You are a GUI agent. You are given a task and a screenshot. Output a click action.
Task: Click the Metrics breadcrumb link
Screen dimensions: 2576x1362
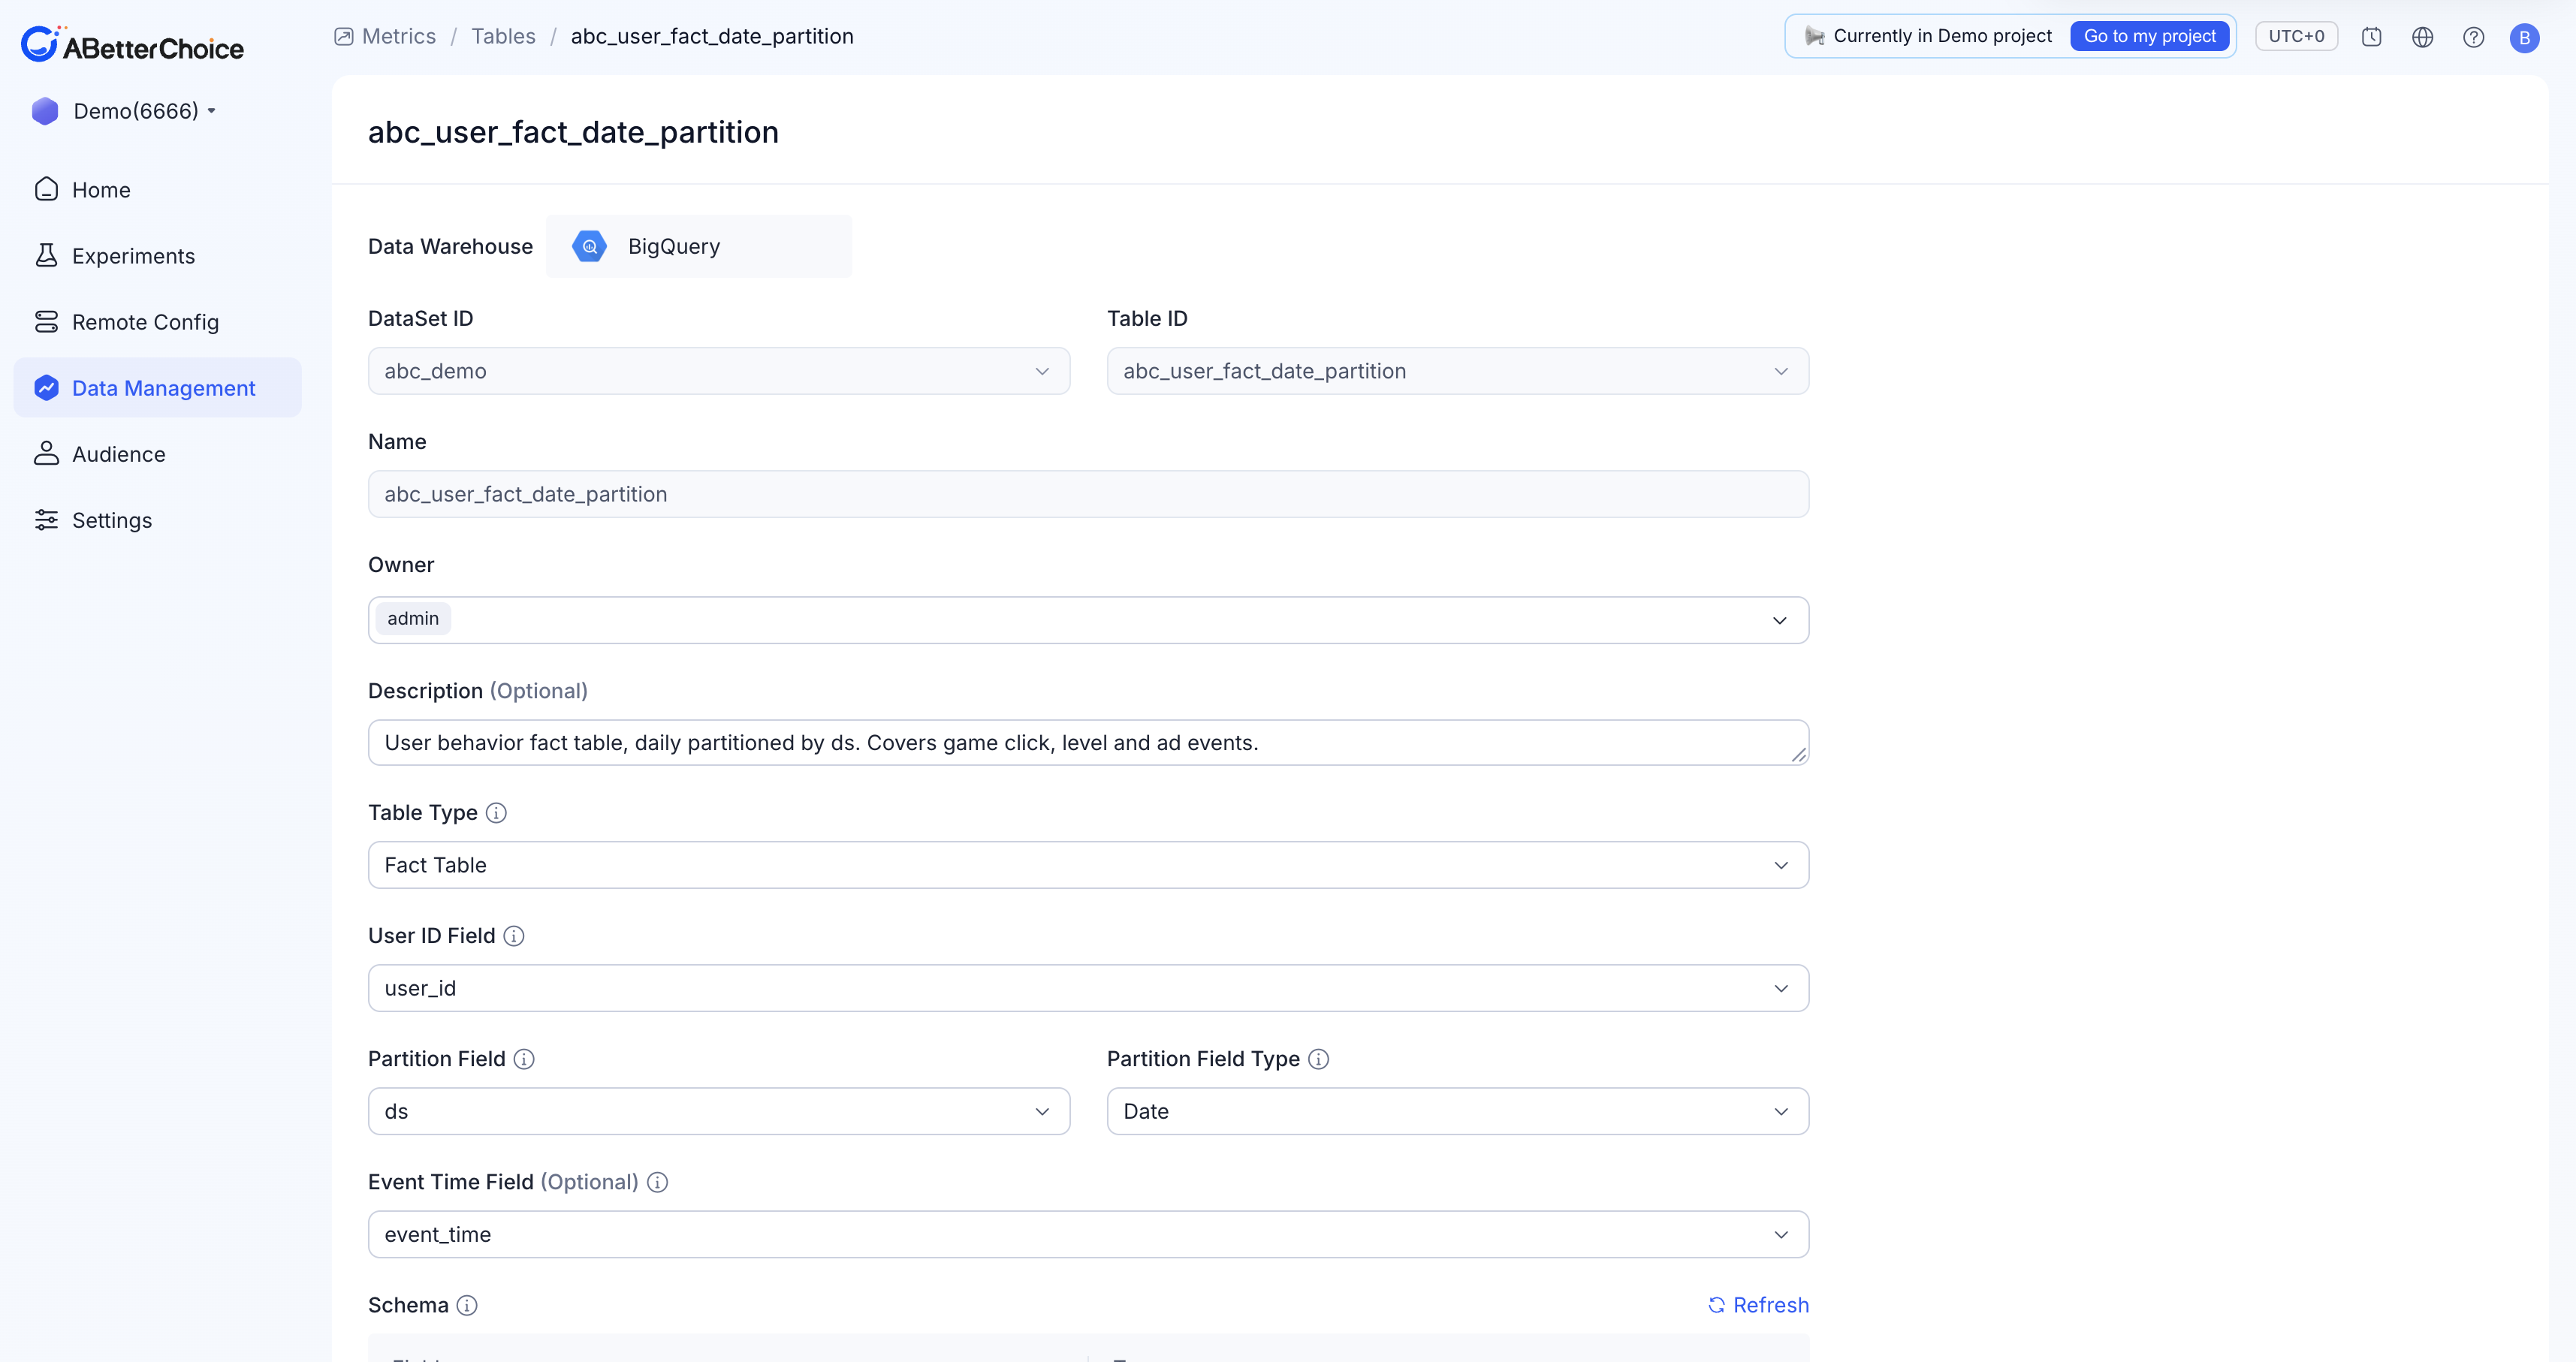398,36
